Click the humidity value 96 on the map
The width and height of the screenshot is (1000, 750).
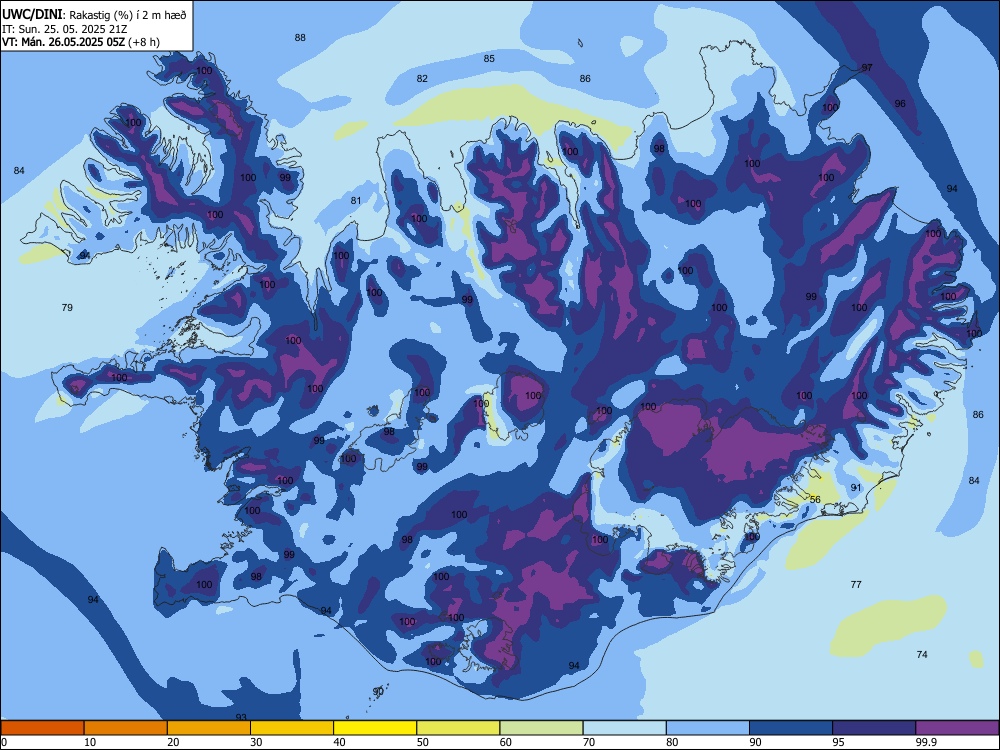click(900, 103)
